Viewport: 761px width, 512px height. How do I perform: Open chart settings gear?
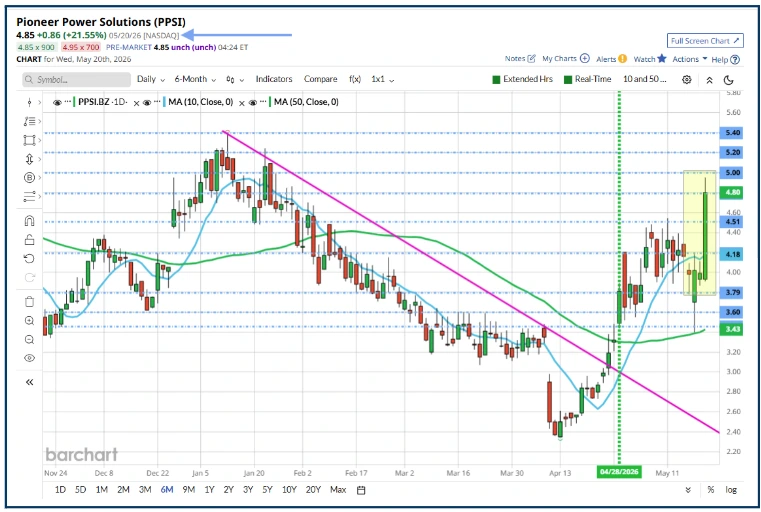[x=687, y=80]
